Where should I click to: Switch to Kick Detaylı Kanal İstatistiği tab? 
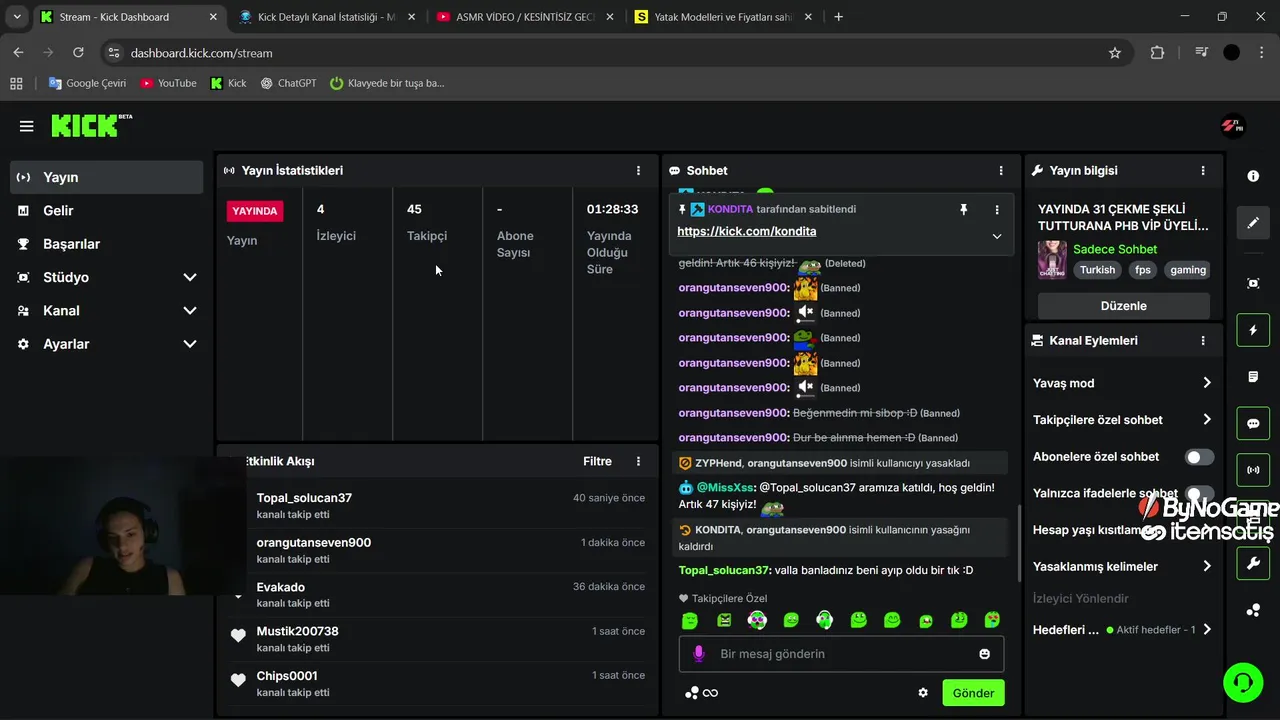coord(327,17)
